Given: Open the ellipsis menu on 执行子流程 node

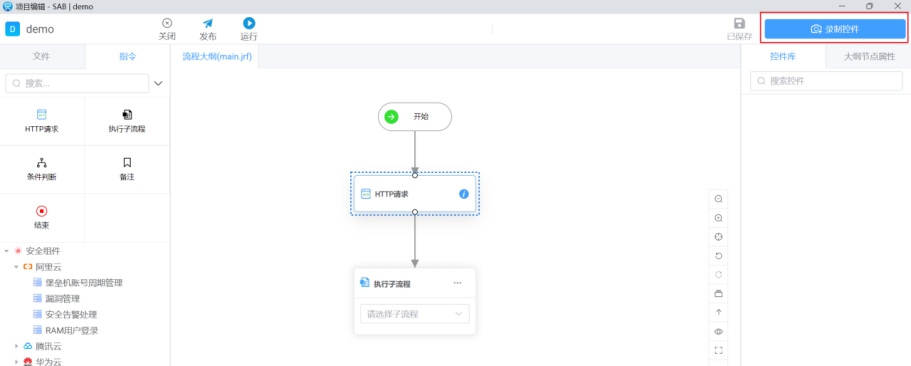Looking at the screenshot, I should coord(457,283).
